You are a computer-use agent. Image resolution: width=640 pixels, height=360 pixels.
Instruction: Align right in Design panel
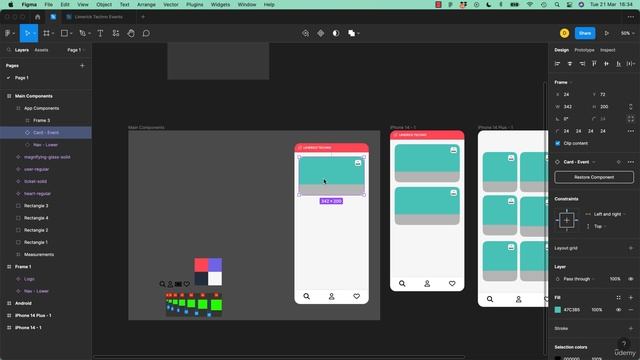coord(582,64)
